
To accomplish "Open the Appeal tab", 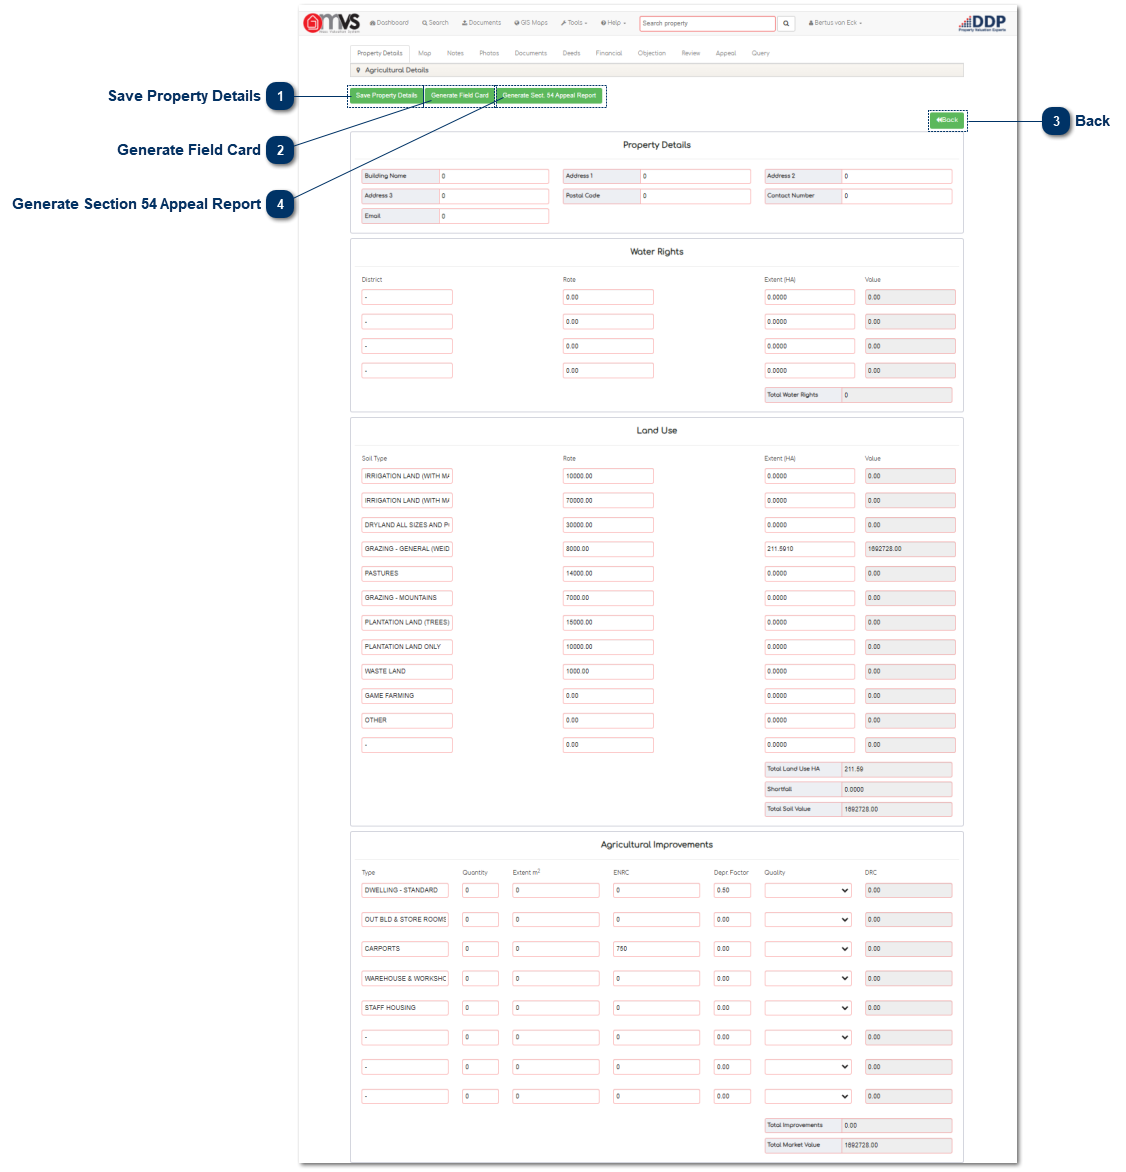I will pos(725,53).
